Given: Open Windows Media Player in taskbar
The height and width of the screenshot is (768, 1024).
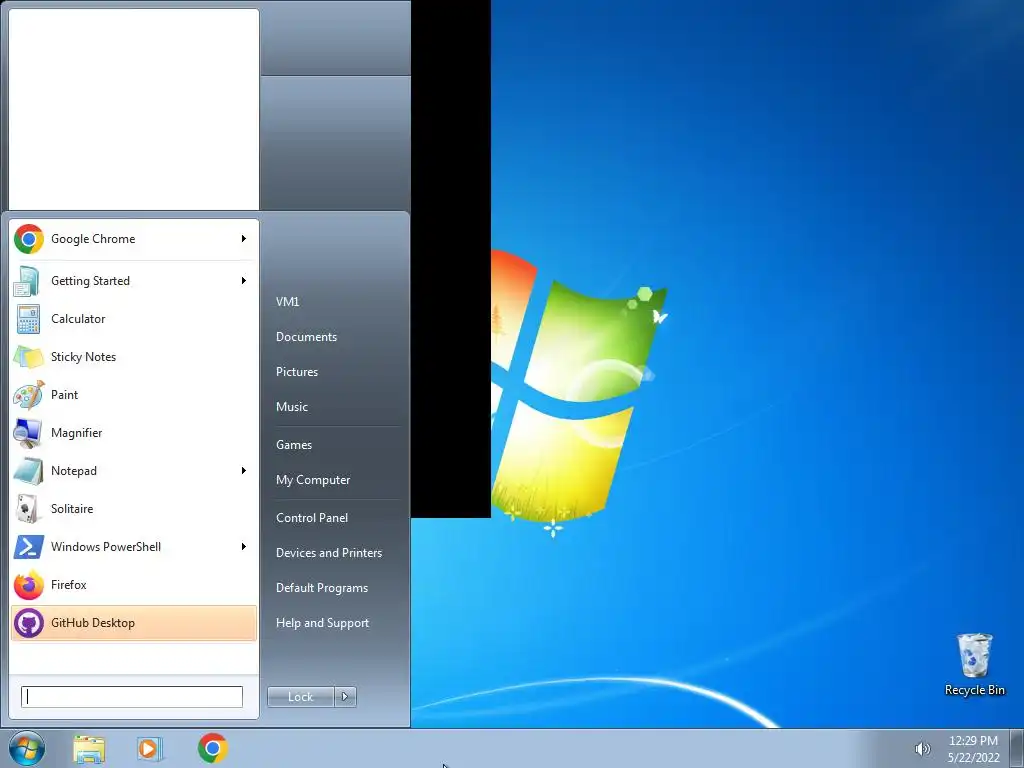Looking at the screenshot, I should coord(150,748).
